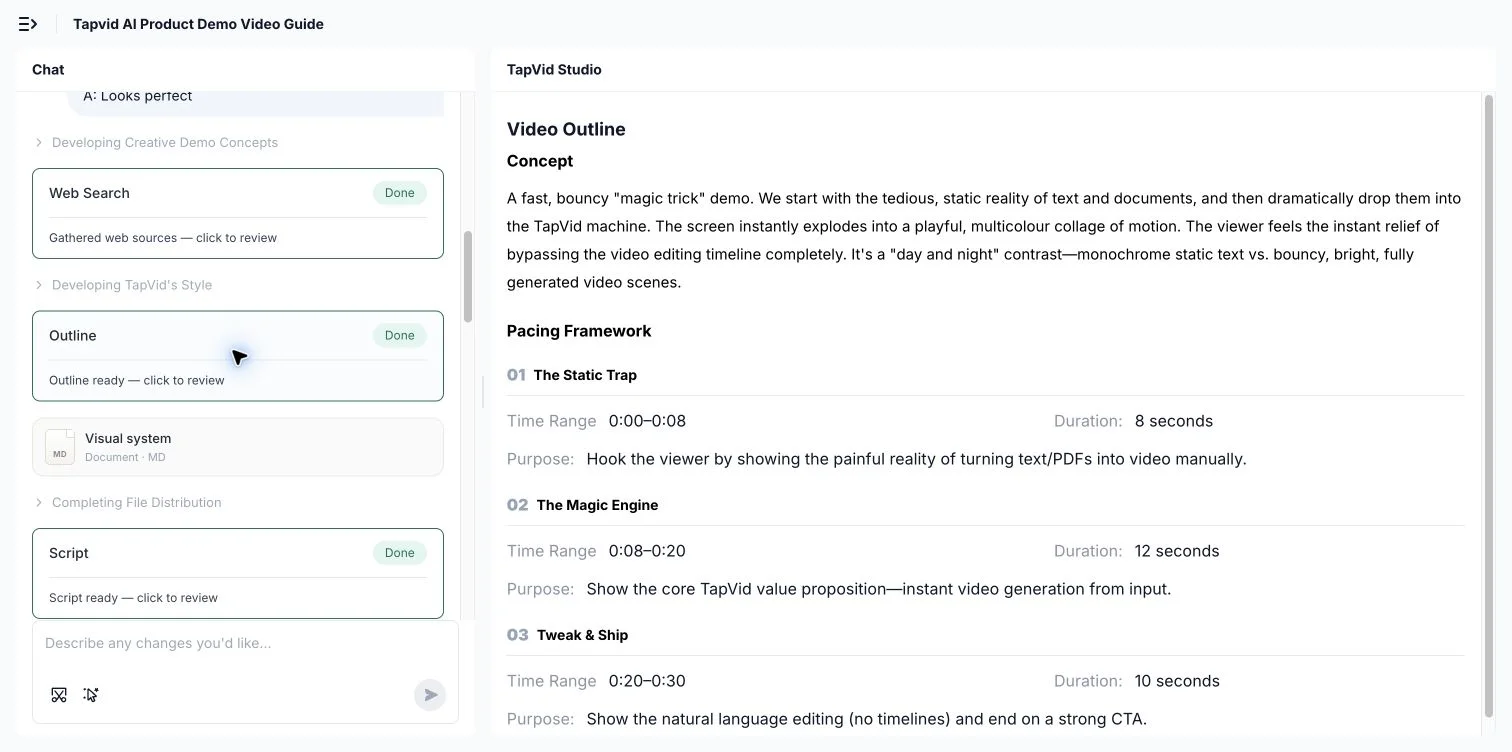Click the concept description paragraph
The image size is (1512, 752).
(x=984, y=240)
